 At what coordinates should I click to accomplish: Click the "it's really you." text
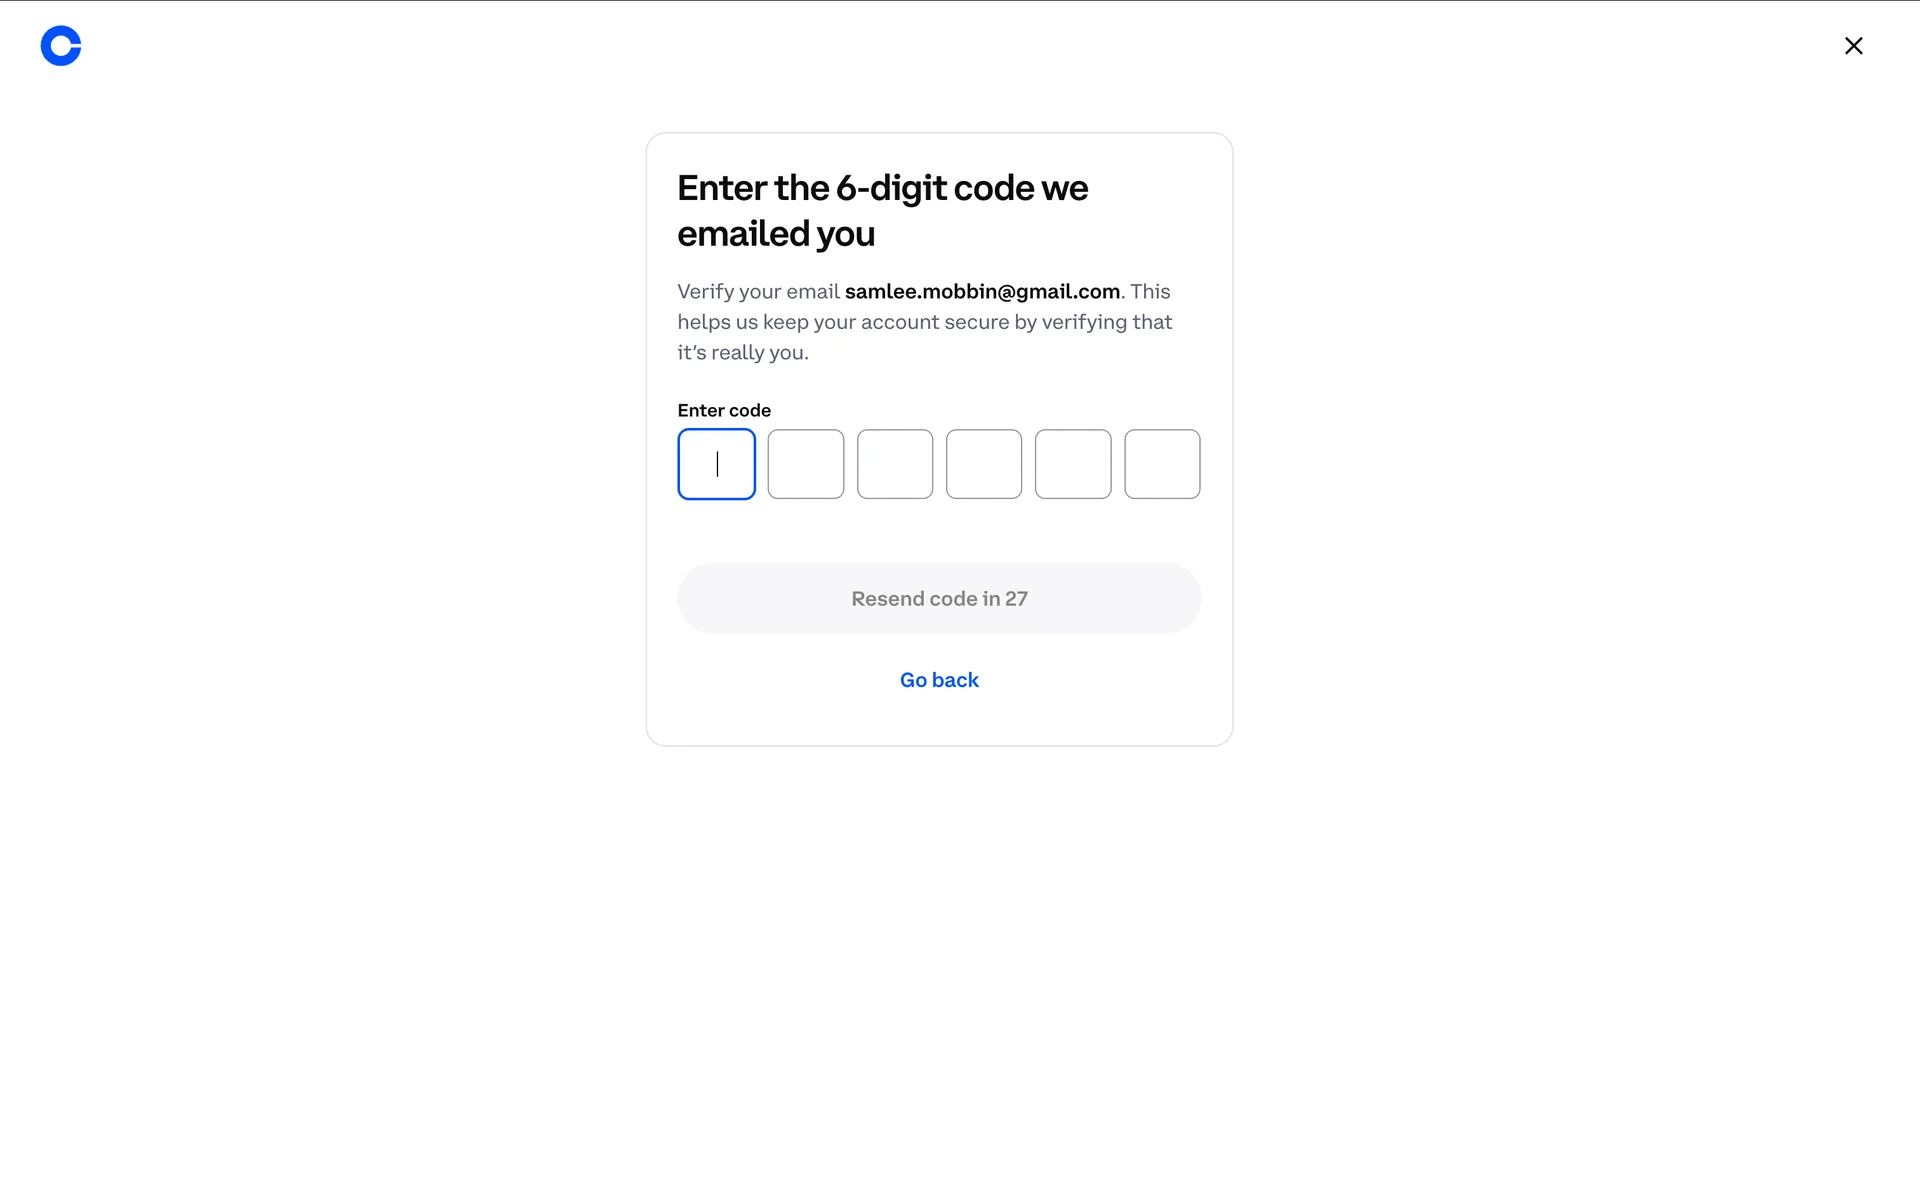tap(743, 353)
